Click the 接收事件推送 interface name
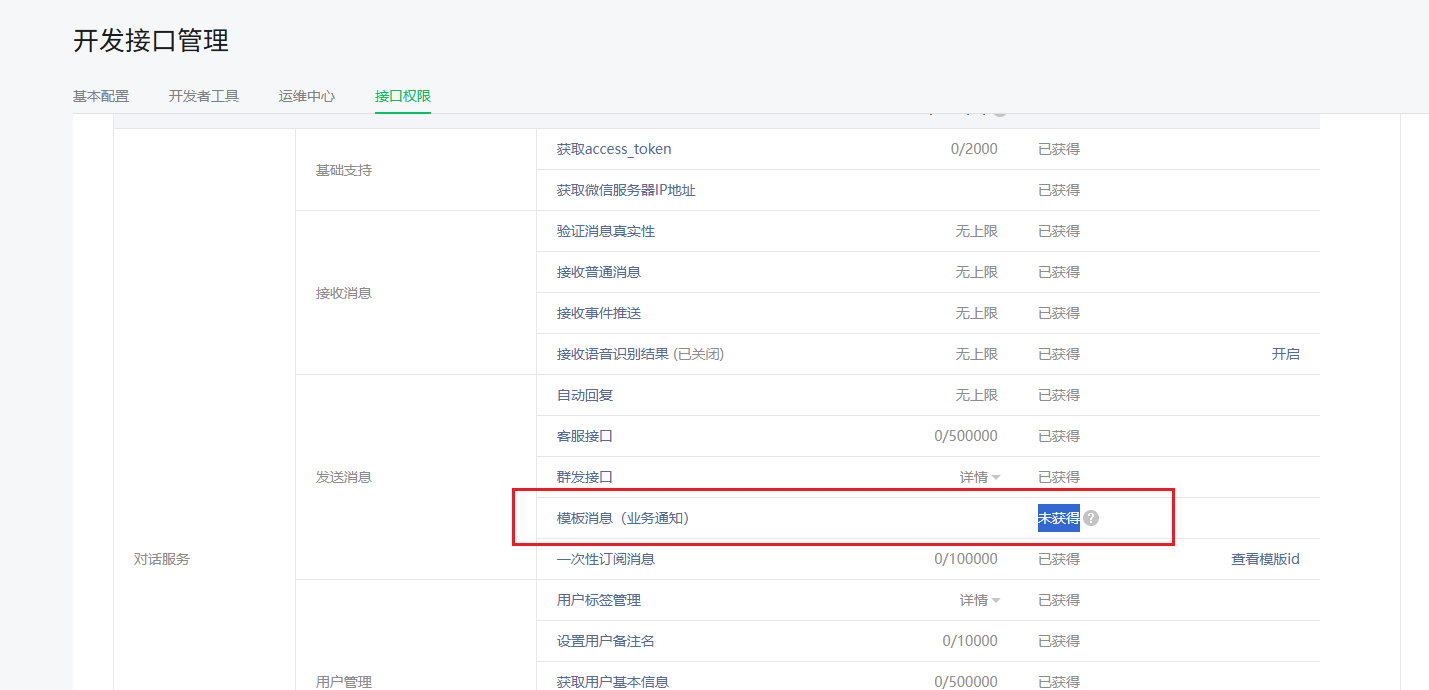The width and height of the screenshot is (1429, 690). [599, 313]
